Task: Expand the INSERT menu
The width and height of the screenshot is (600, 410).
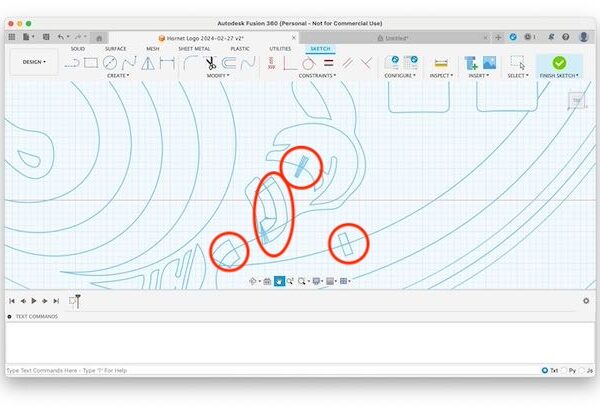Action: (x=479, y=76)
